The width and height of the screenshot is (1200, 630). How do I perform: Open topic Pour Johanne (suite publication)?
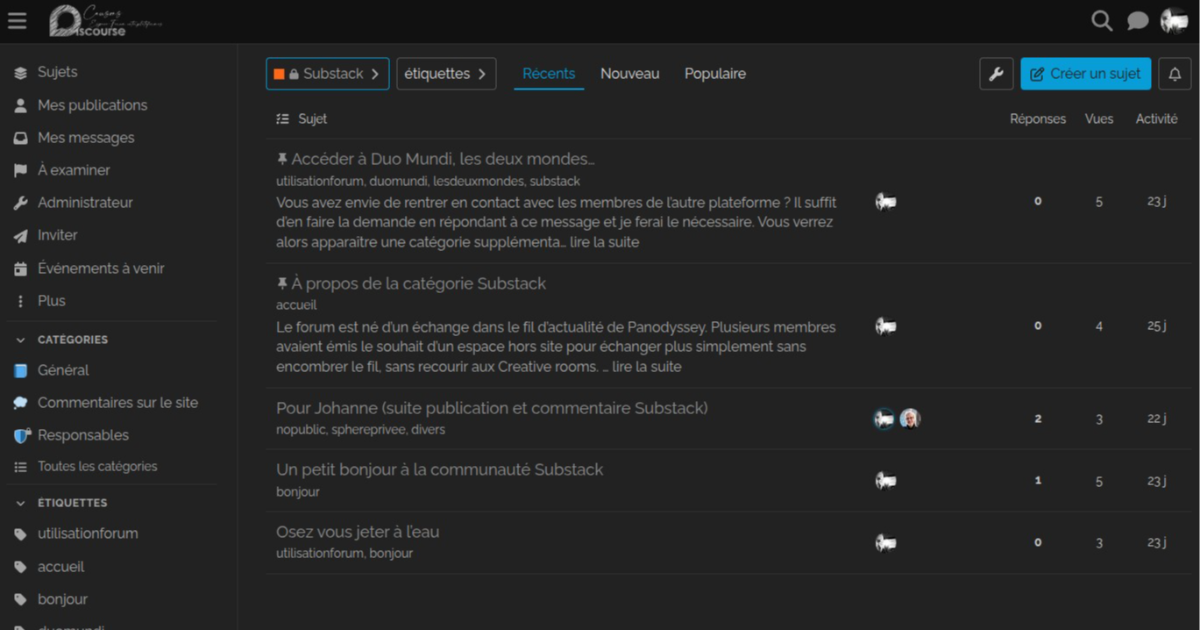click(492, 408)
